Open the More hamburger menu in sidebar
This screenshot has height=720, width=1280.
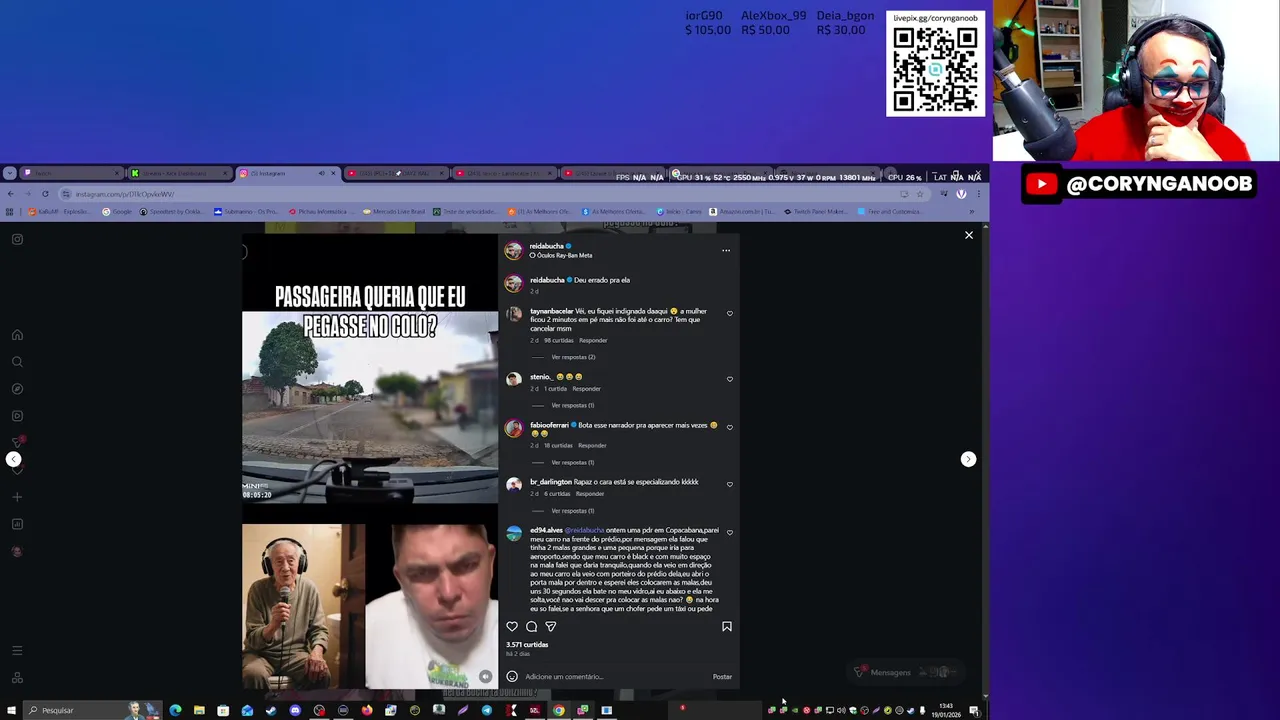coord(17,651)
